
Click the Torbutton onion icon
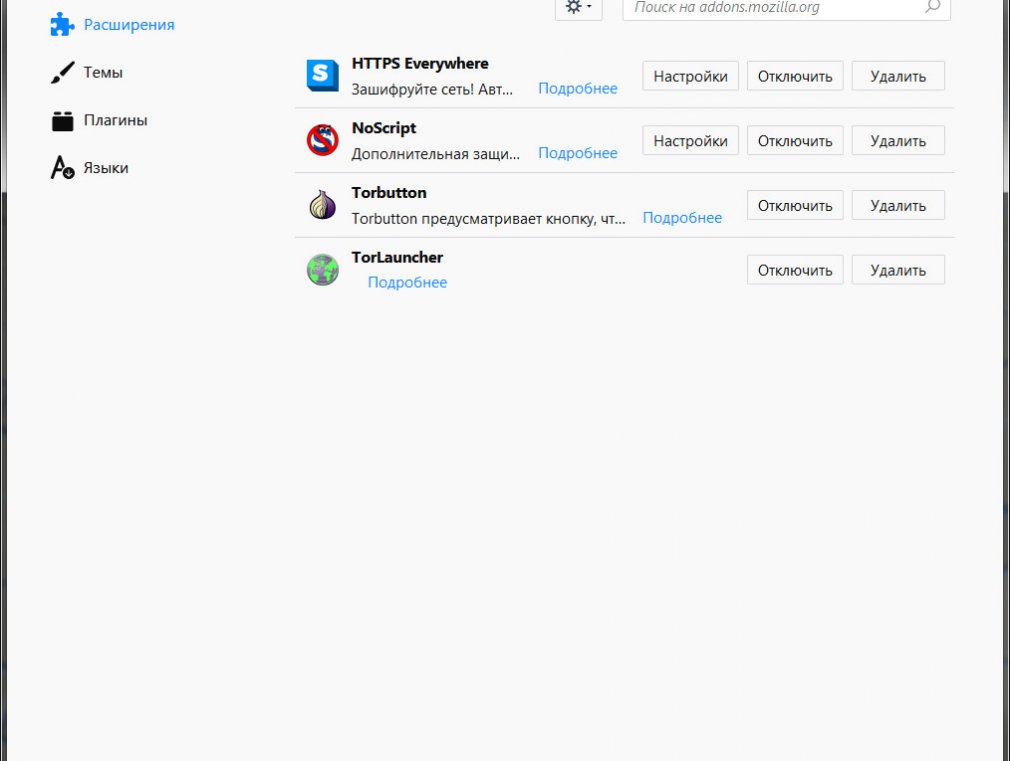pos(322,204)
